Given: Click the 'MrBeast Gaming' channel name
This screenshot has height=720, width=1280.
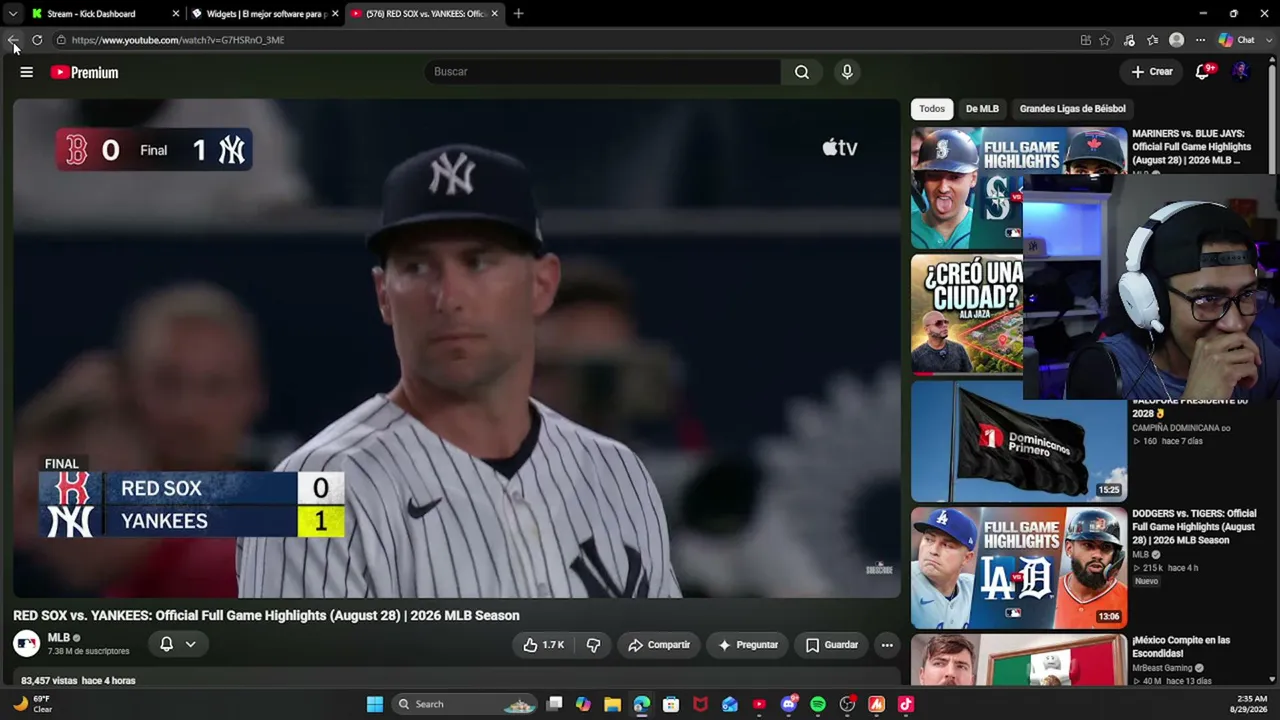Looking at the screenshot, I should (x=1163, y=668).
